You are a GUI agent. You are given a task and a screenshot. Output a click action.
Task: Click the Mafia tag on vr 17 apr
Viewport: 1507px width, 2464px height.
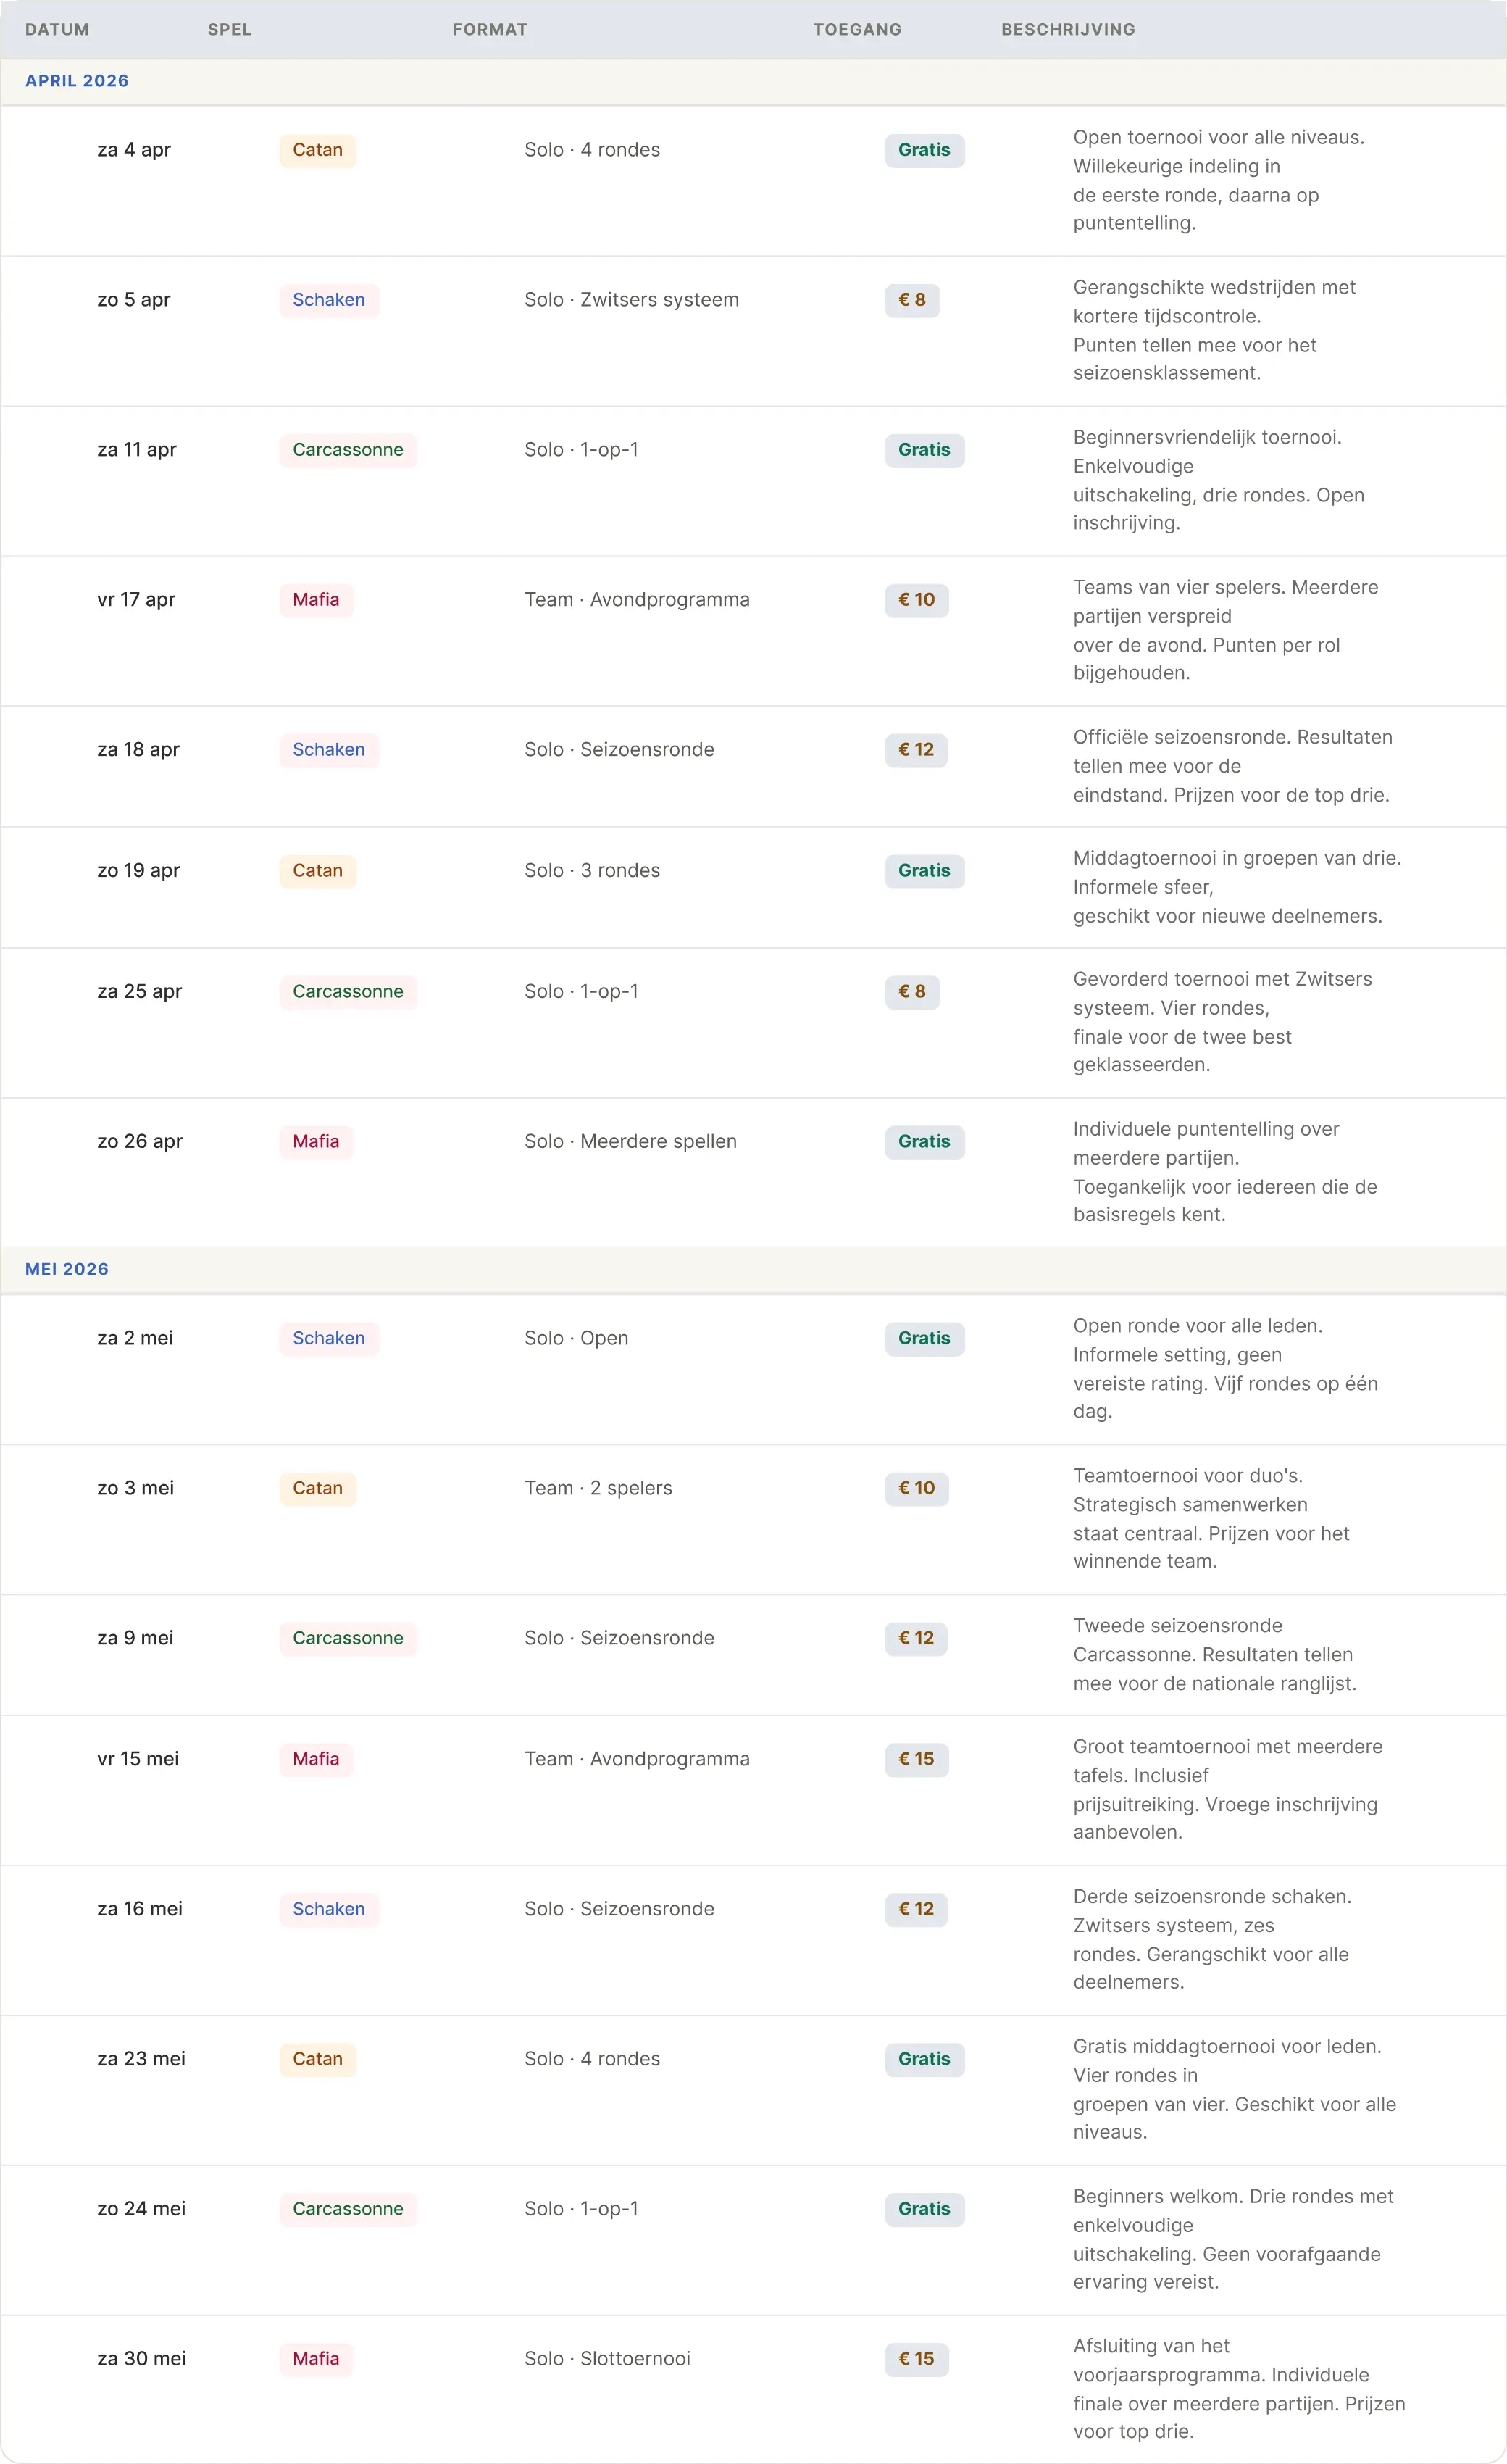[316, 600]
